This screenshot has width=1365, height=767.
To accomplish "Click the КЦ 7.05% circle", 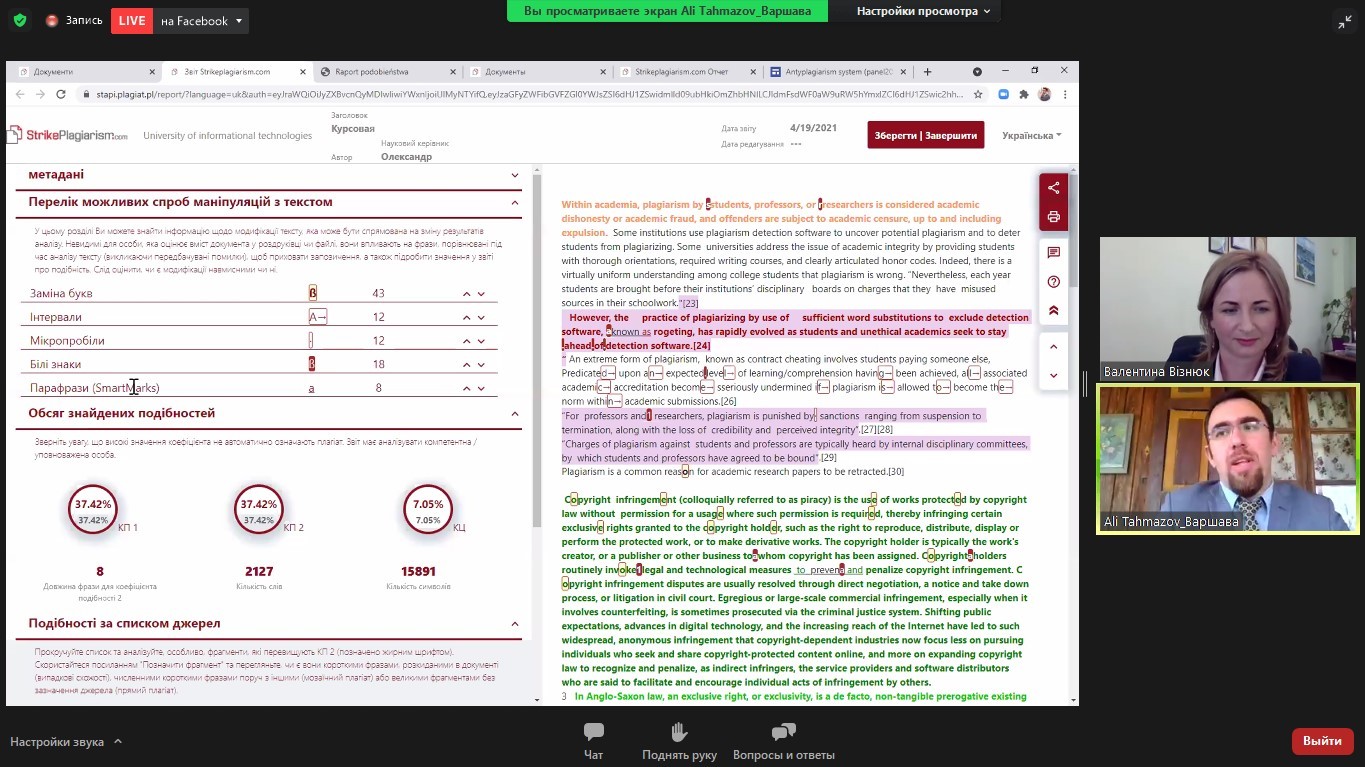I will pyautogui.click(x=428, y=511).
